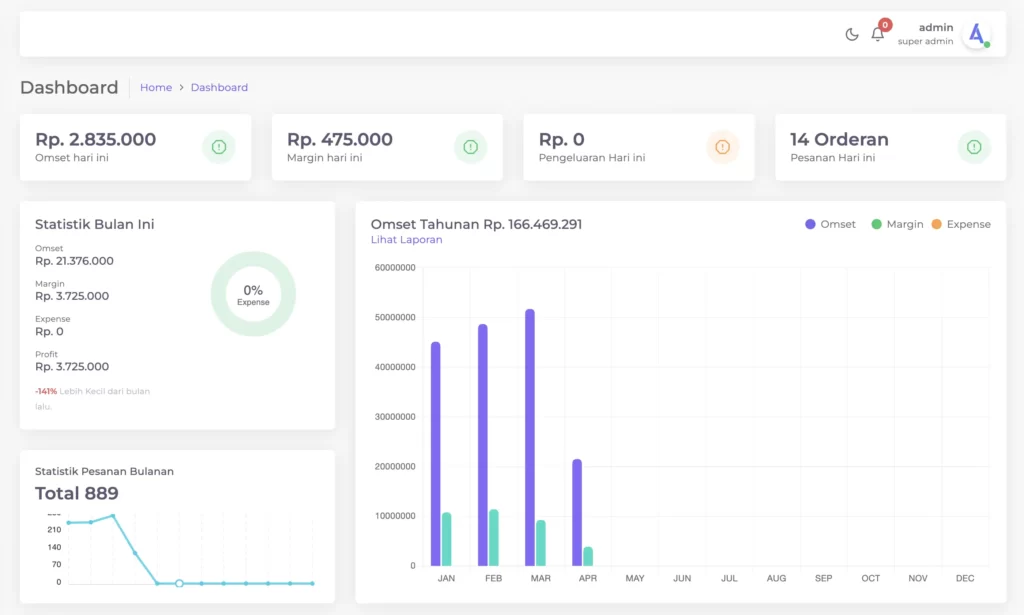Click the Margin hari ini info icon
The height and width of the screenshot is (615, 1024).
click(471, 147)
